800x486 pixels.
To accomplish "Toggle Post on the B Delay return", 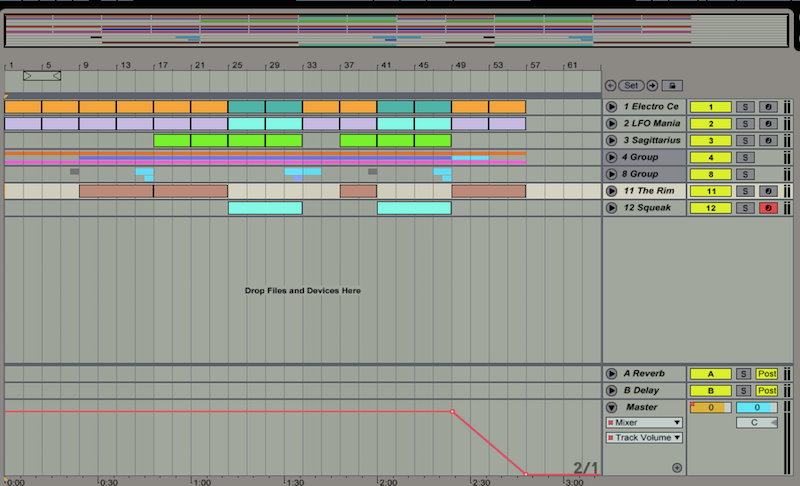I will click(767, 391).
